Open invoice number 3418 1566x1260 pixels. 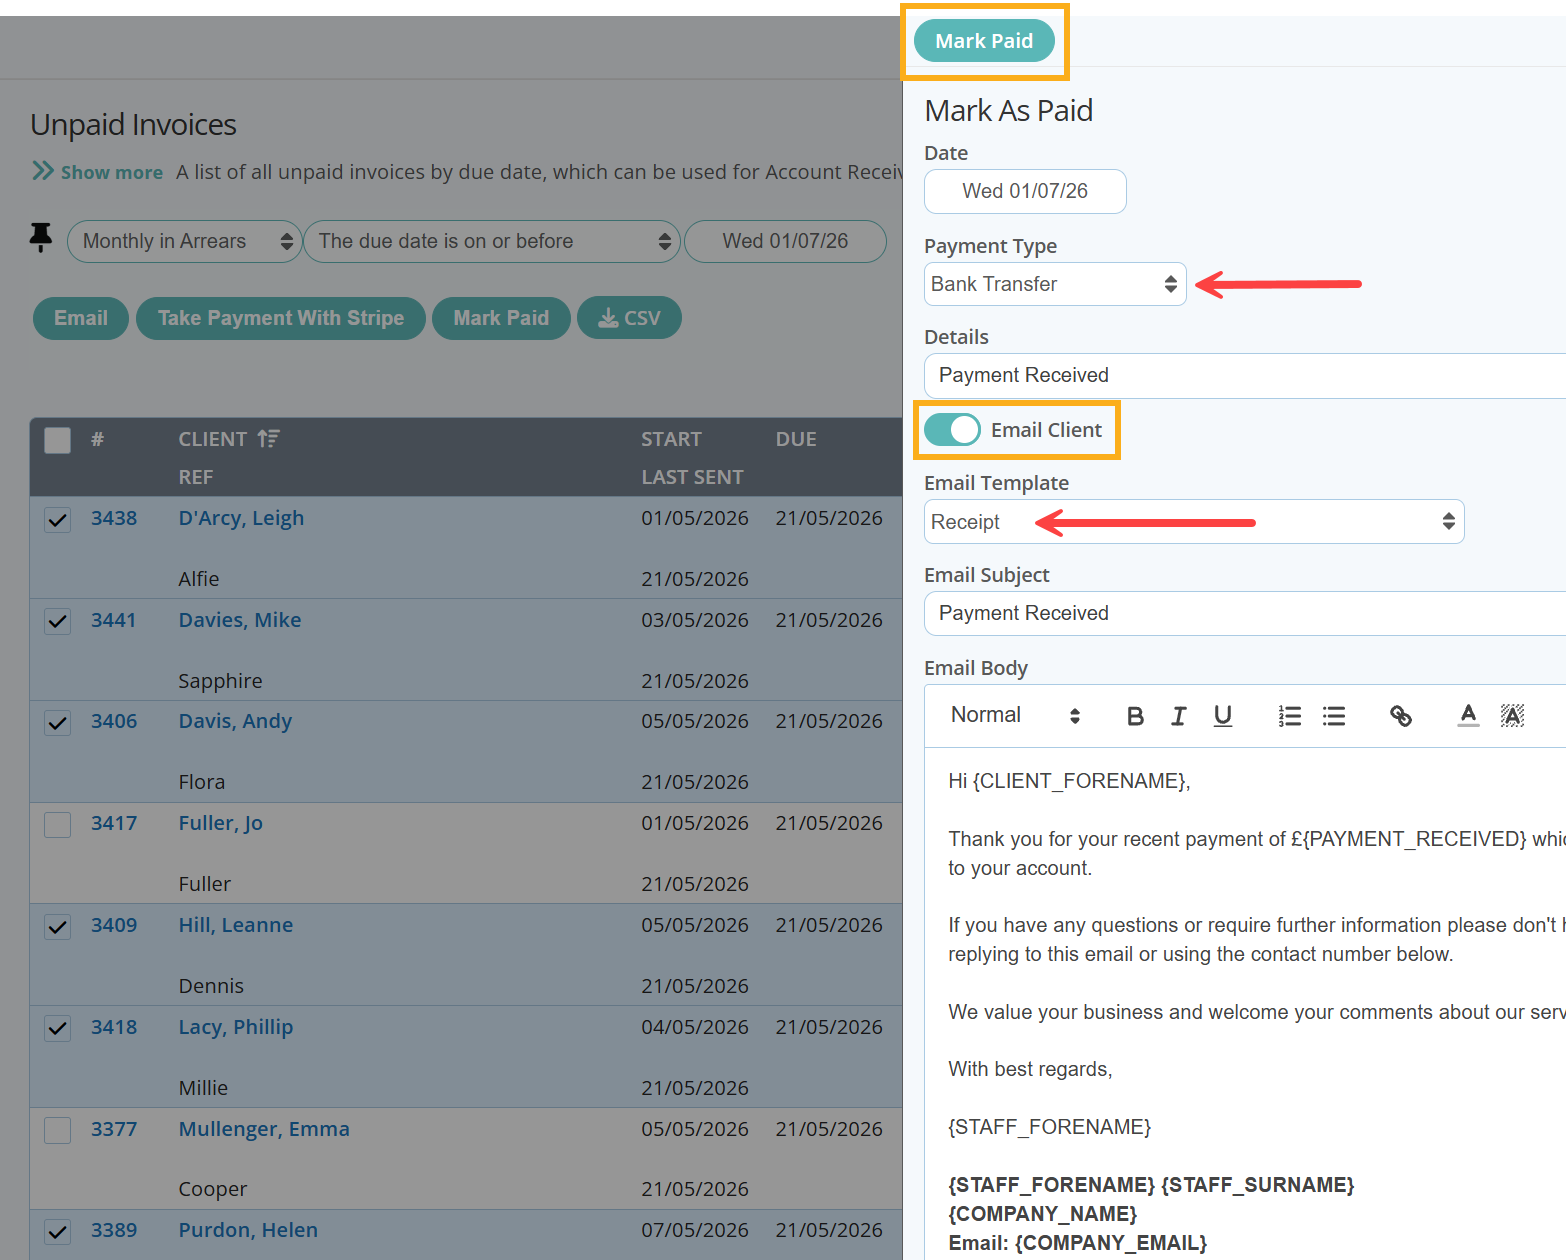[x=114, y=1027]
